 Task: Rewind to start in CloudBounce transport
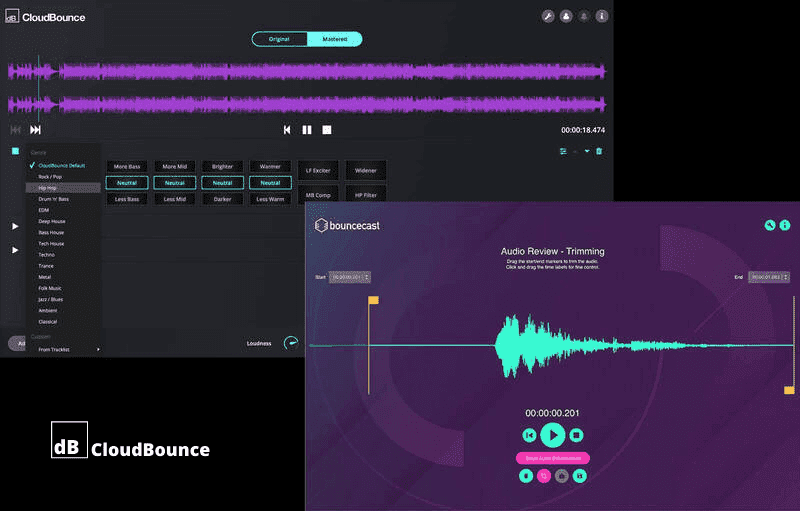pos(287,130)
